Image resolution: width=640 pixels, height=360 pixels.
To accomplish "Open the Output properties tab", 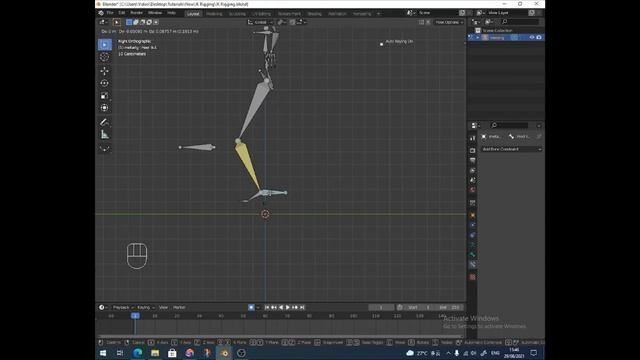I will (472, 160).
